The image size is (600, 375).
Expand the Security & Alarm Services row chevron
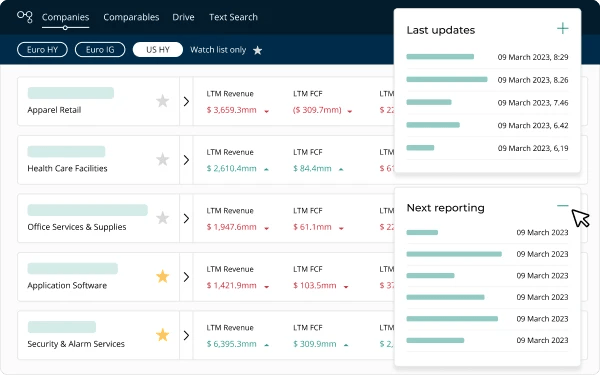point(186,335)
